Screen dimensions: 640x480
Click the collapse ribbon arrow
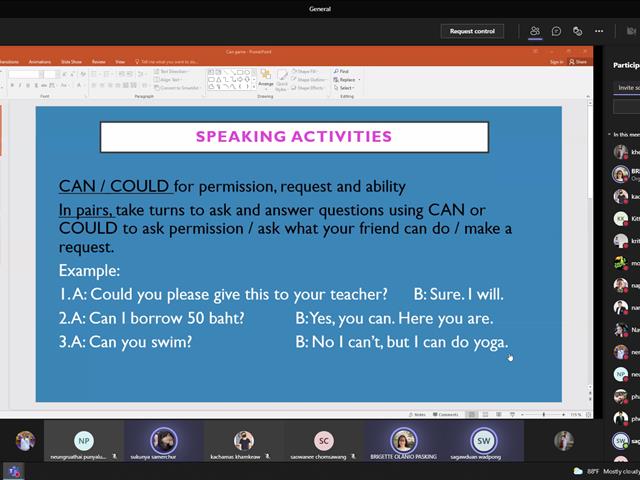click(588, 96)
